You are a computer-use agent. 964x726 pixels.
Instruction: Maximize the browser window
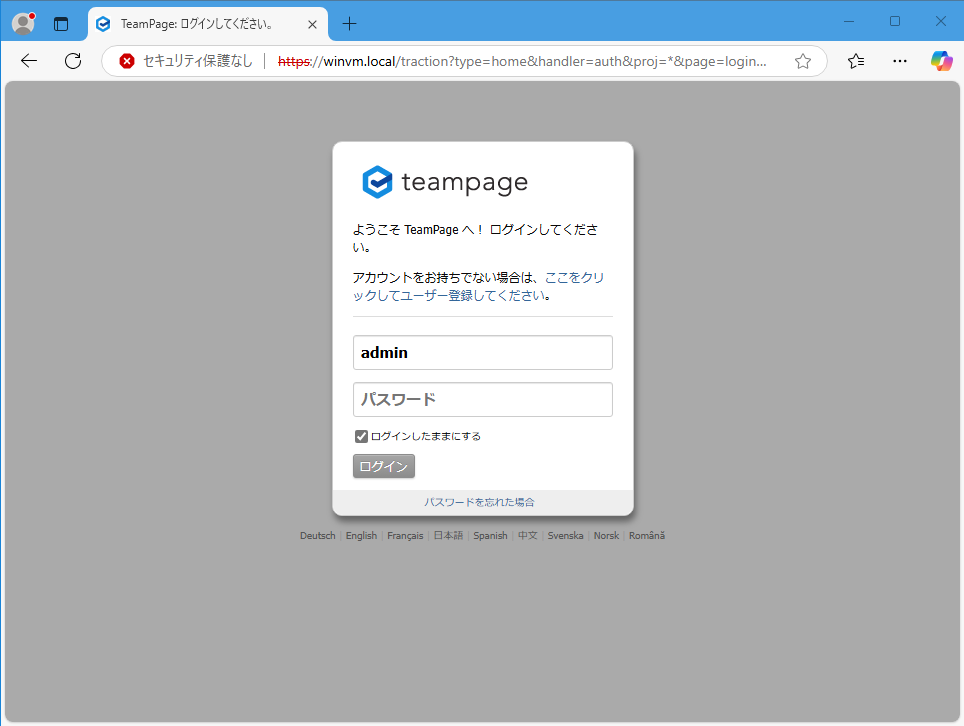click(895, 22)
